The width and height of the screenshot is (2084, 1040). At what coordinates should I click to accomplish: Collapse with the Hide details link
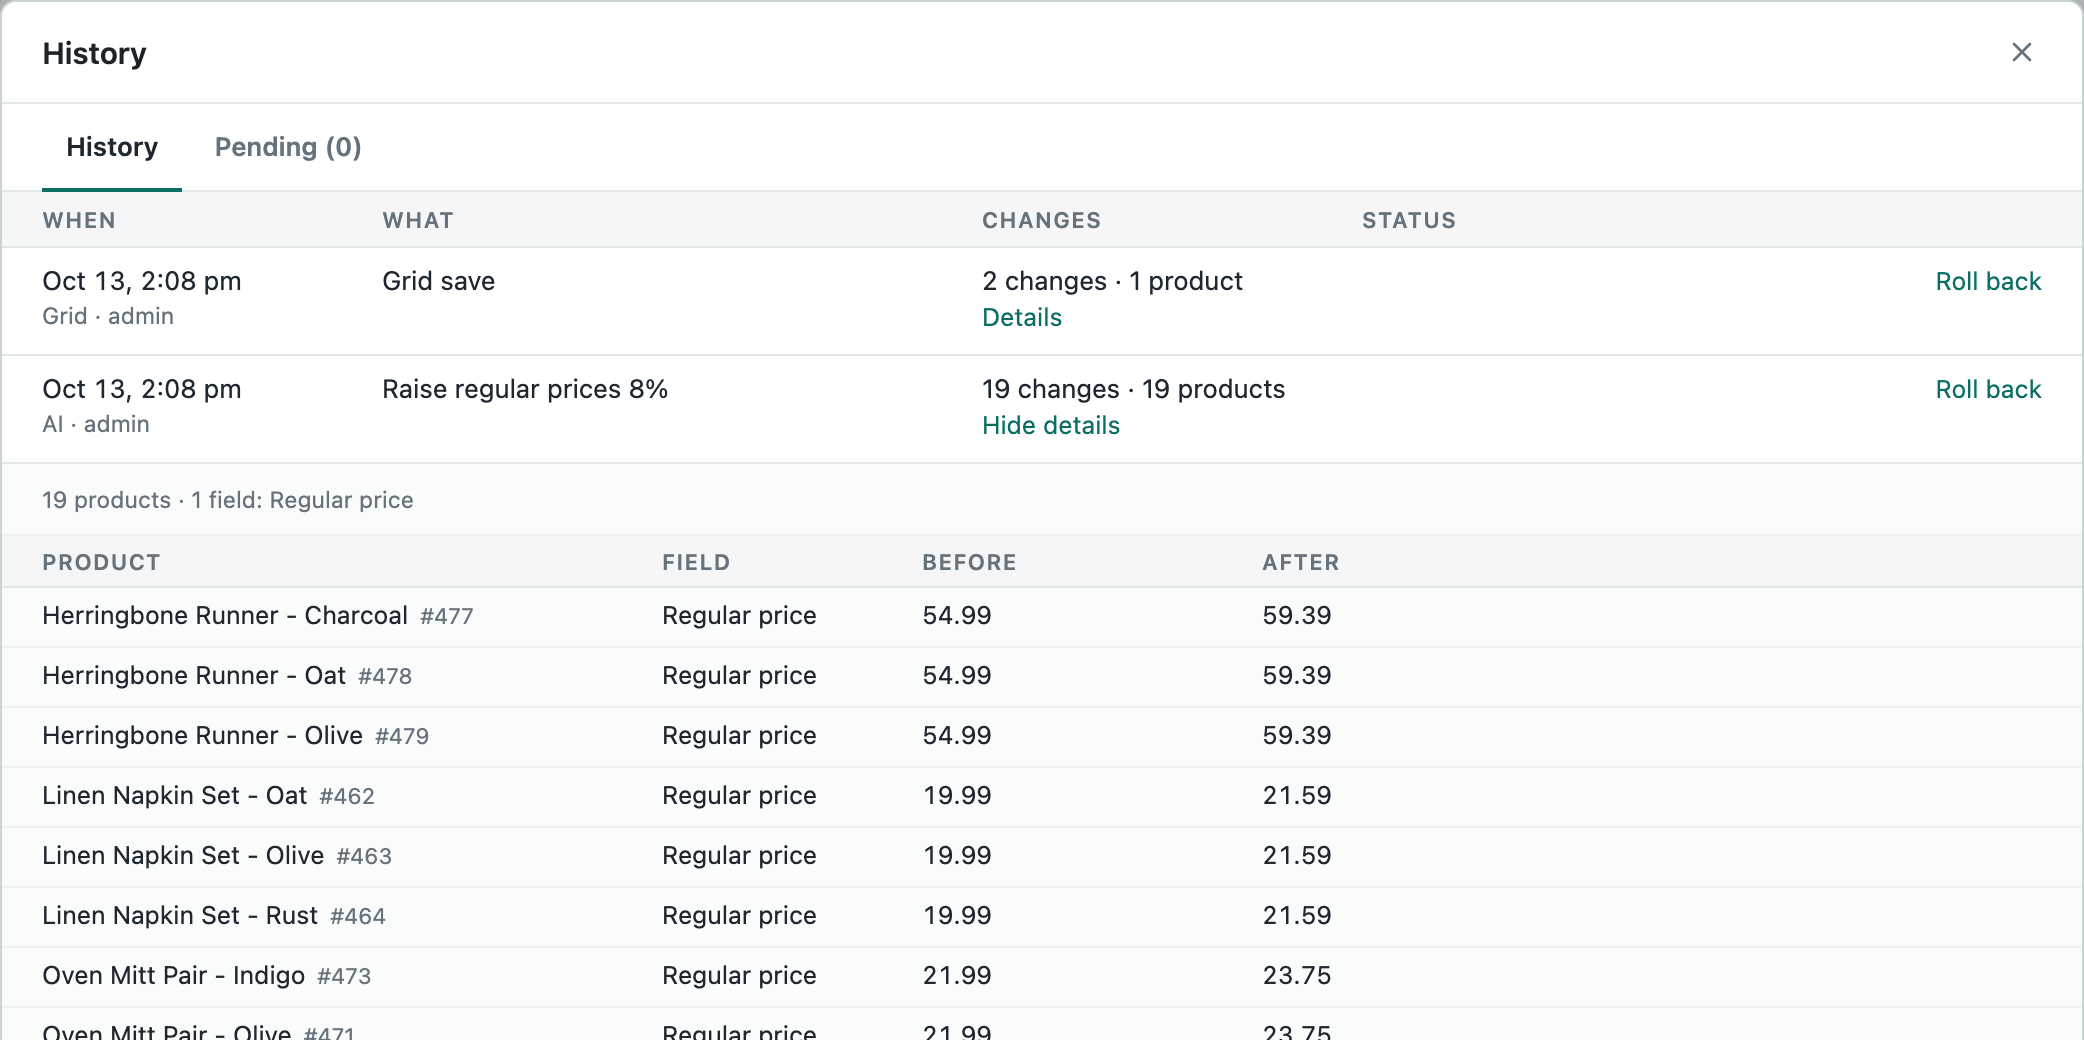tap(1051, 425)
